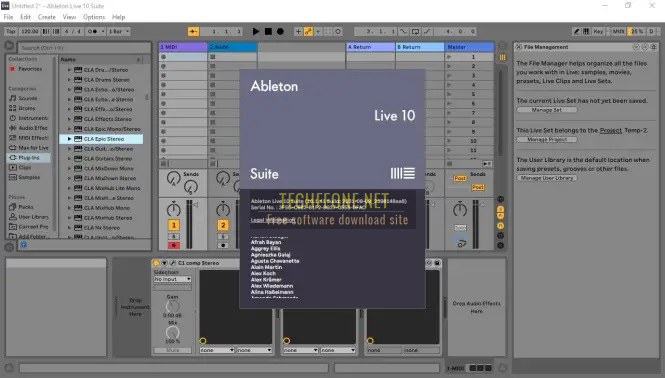The height and width of the screenshot is (378, 665).
Task: Click the browser search field
Action: 84,48
